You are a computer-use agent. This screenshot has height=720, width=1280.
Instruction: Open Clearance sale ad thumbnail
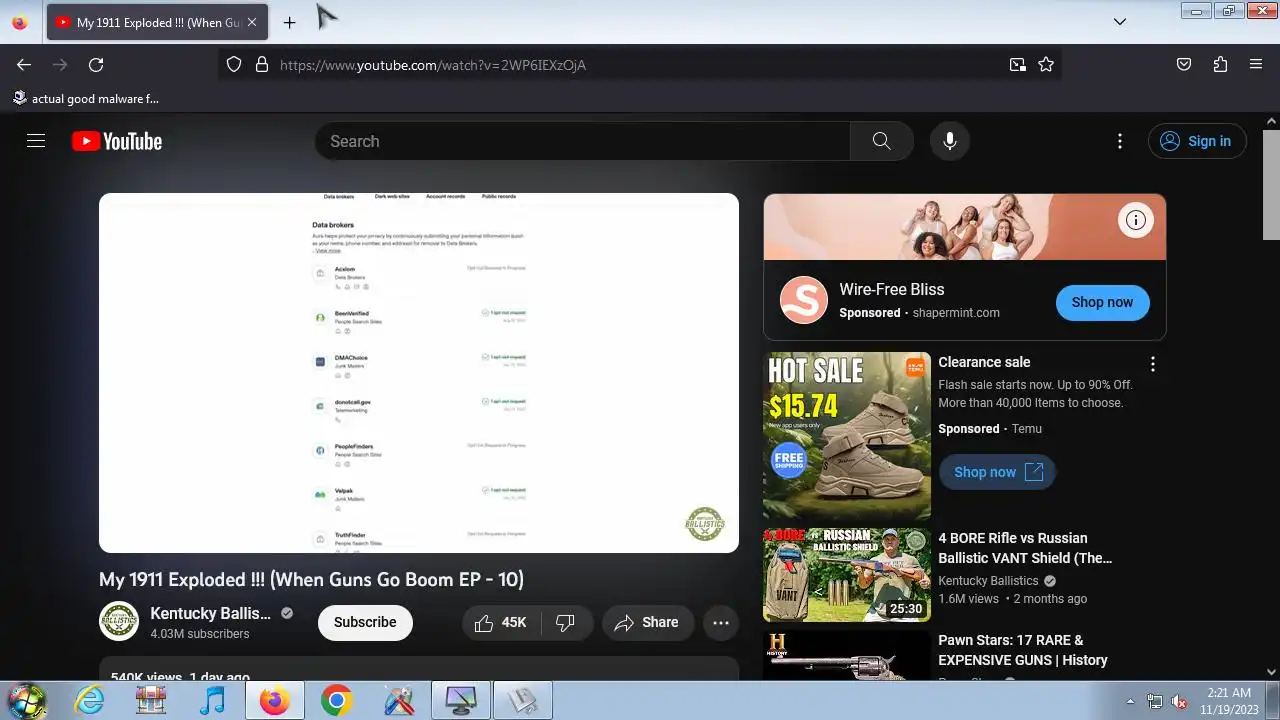click(847, 436)
